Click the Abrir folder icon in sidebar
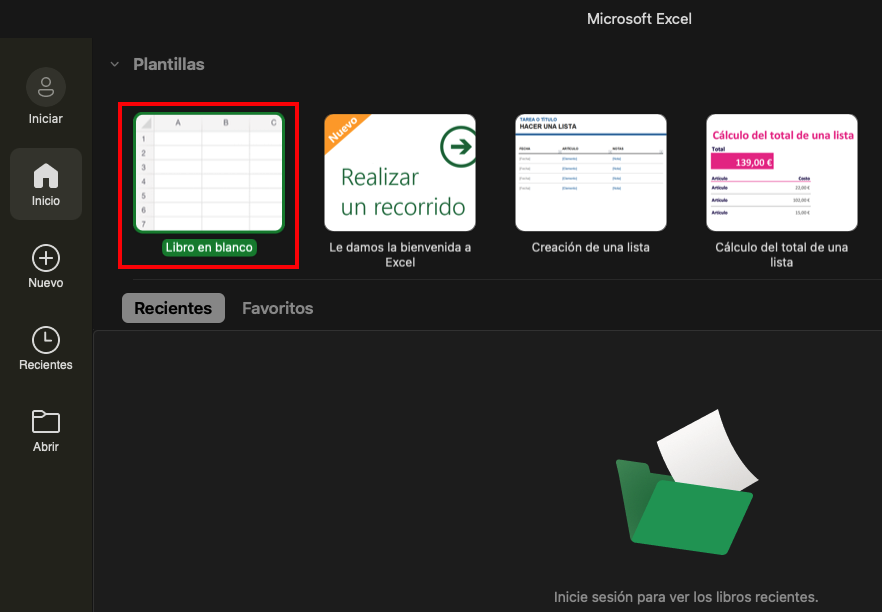The image size is (882, 612). pyautogui.click(x=45, y=422)
